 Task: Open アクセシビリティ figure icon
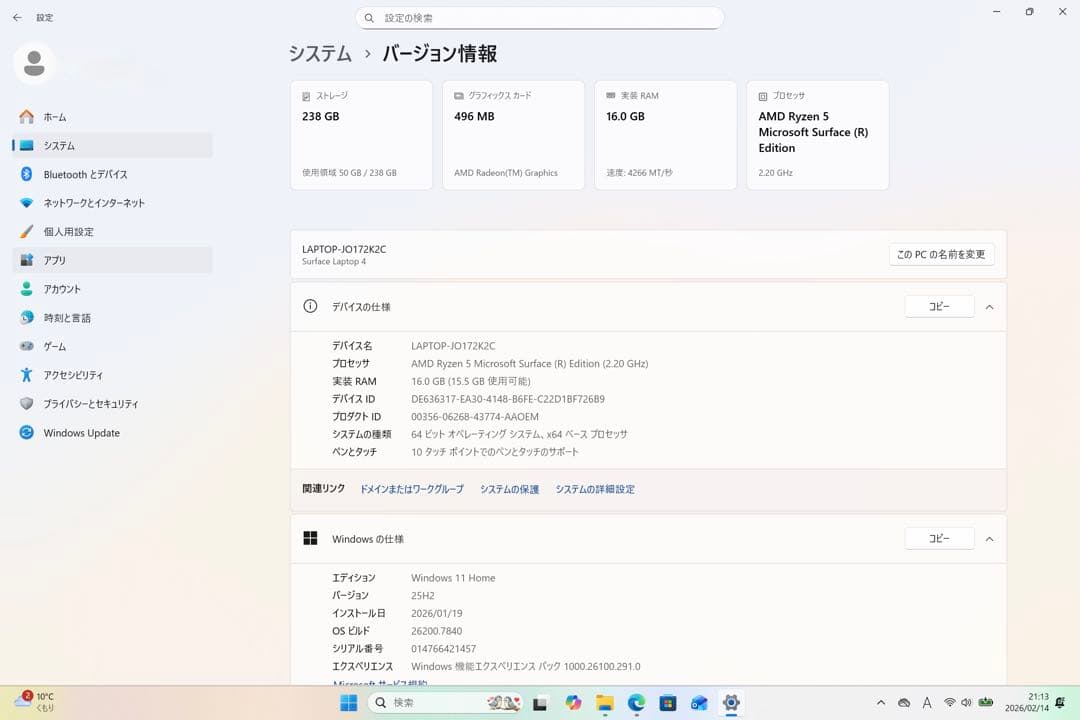pyautogui.click(x=27, y=375)
